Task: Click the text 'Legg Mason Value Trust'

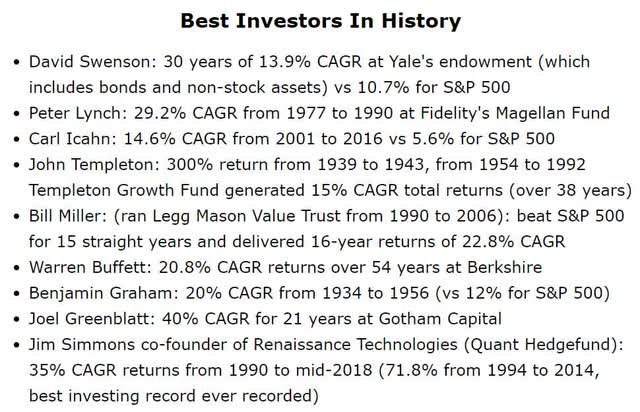Action: (248, 216)
